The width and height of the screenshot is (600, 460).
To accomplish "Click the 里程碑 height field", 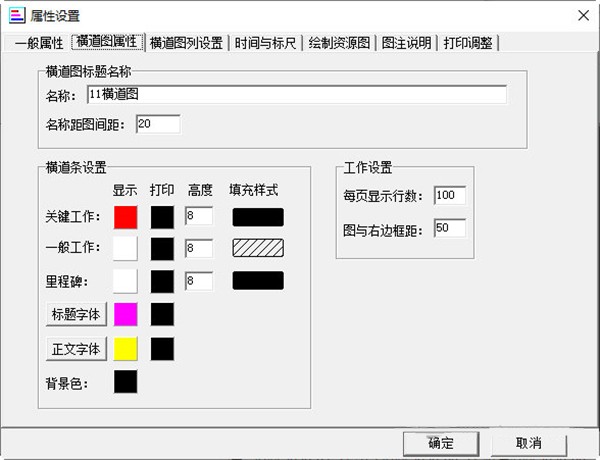I will 199,281.
